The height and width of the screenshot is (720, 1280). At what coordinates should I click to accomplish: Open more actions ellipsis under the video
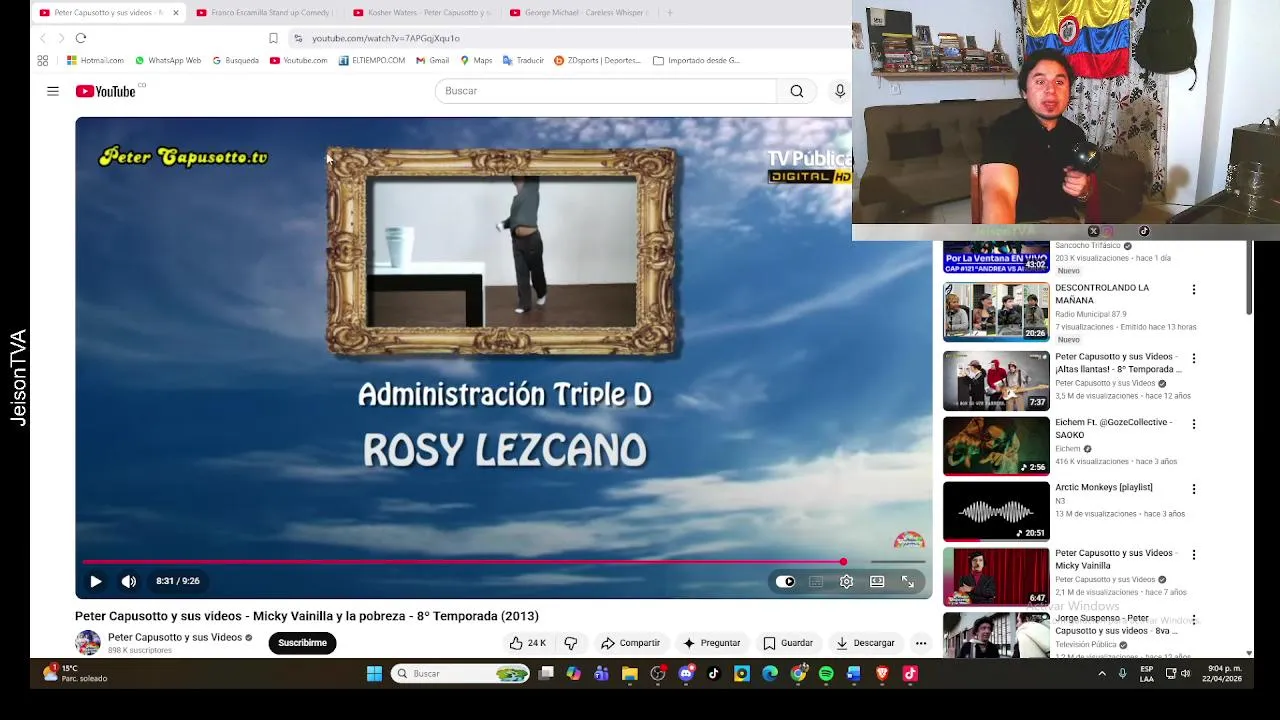tap(921, 643)
